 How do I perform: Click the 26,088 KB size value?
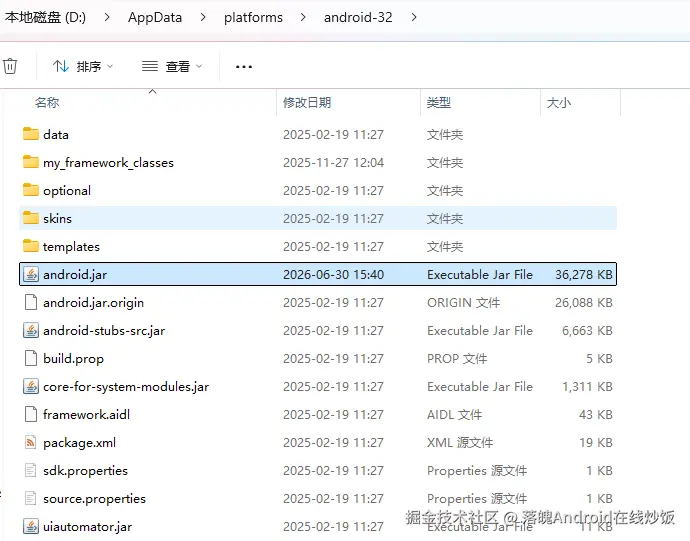(x=584, y=303)
